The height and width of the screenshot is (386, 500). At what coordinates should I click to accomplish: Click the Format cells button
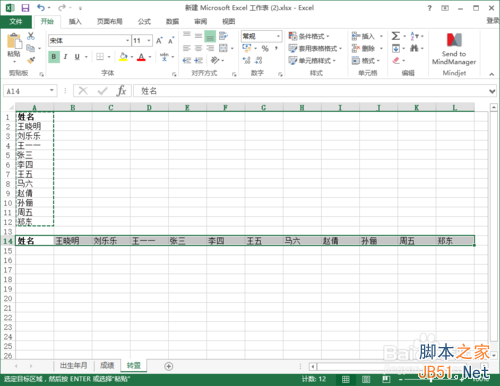click(x=366, y=60)
